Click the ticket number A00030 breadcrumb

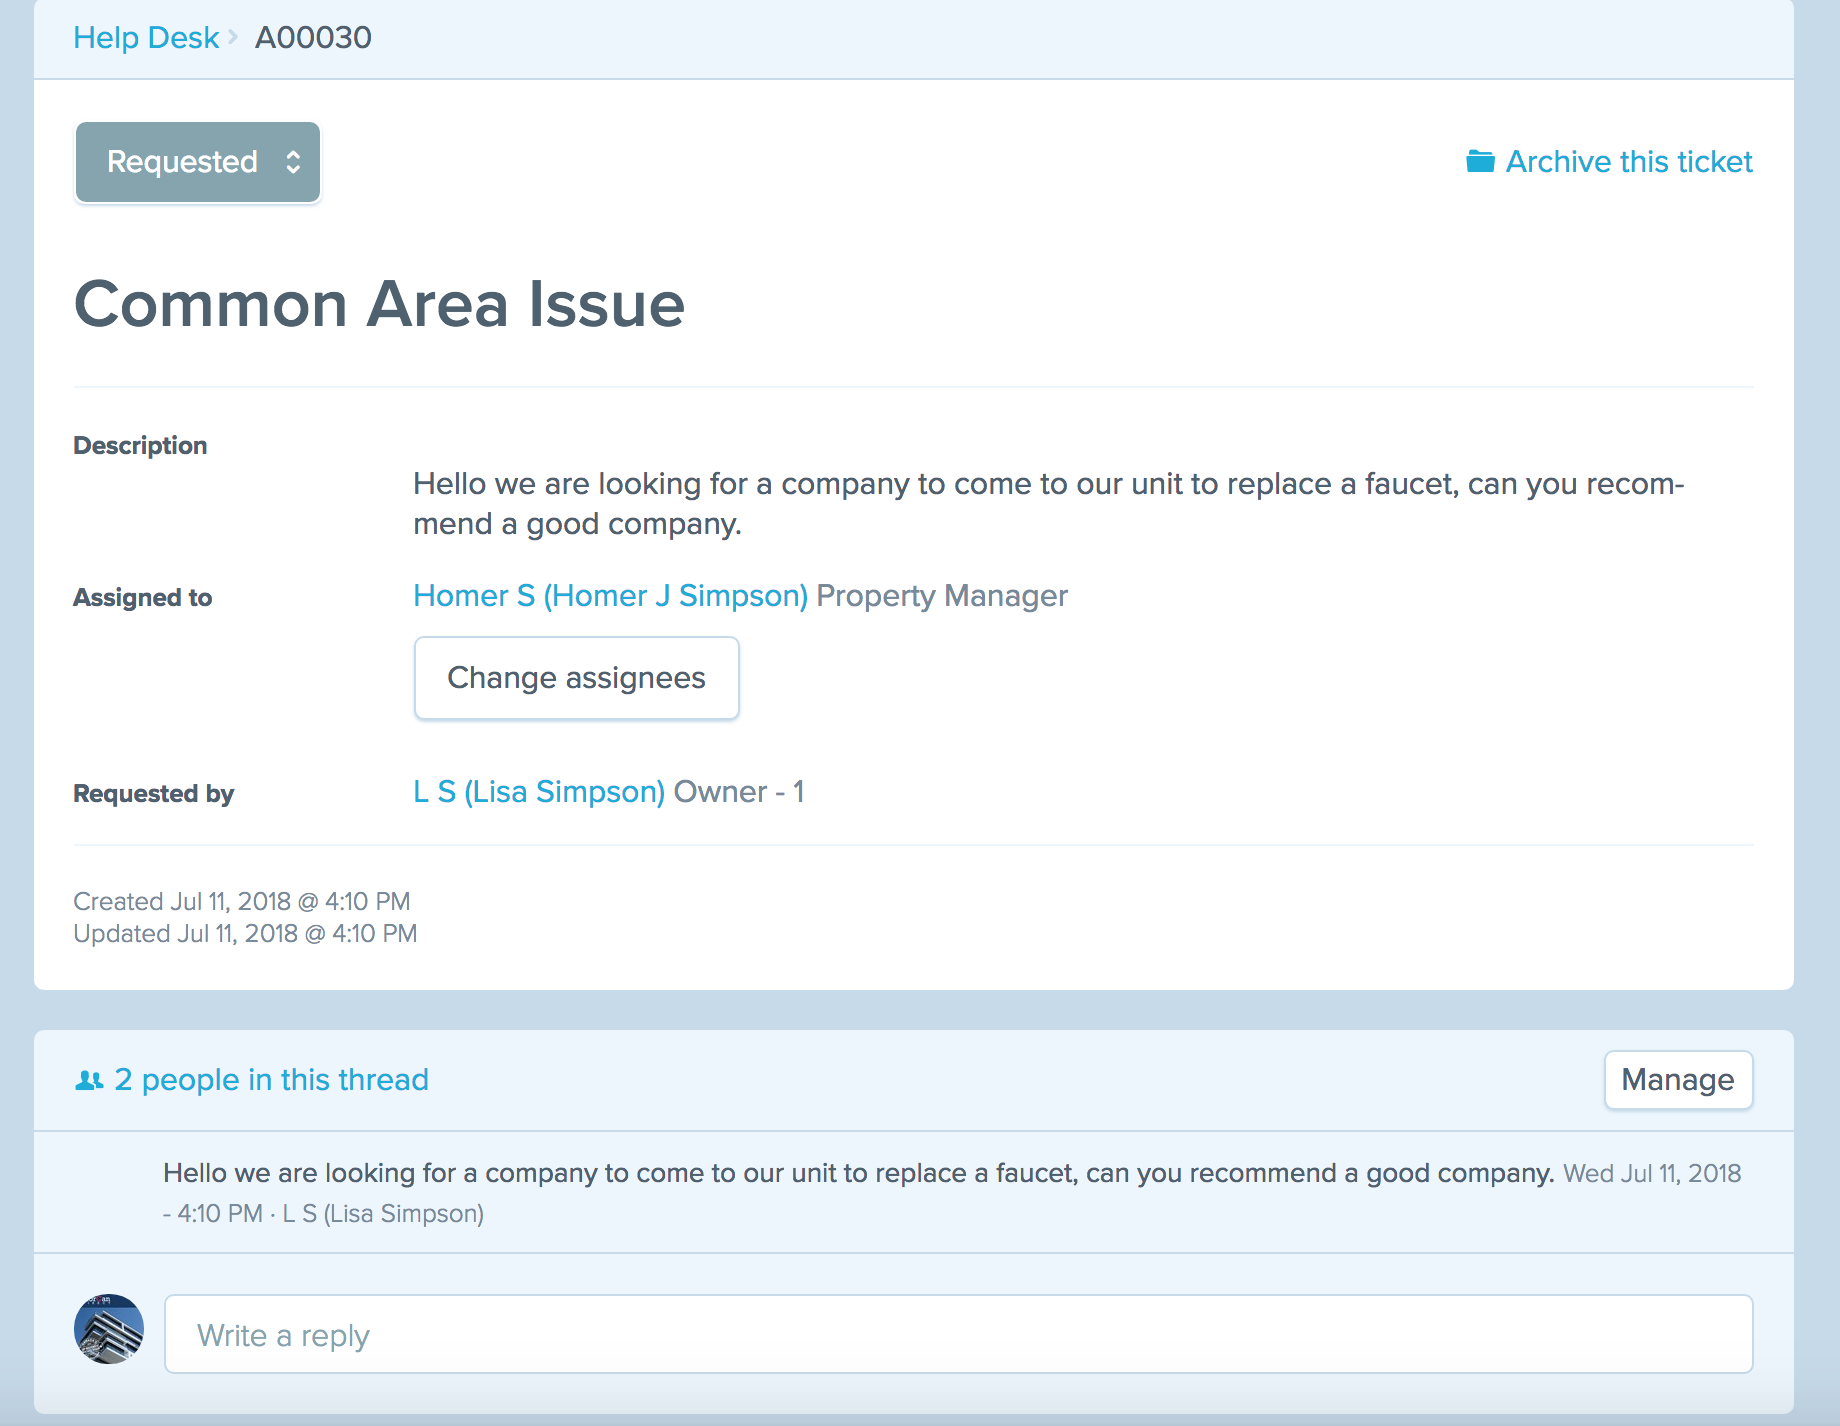coord(313,37)
